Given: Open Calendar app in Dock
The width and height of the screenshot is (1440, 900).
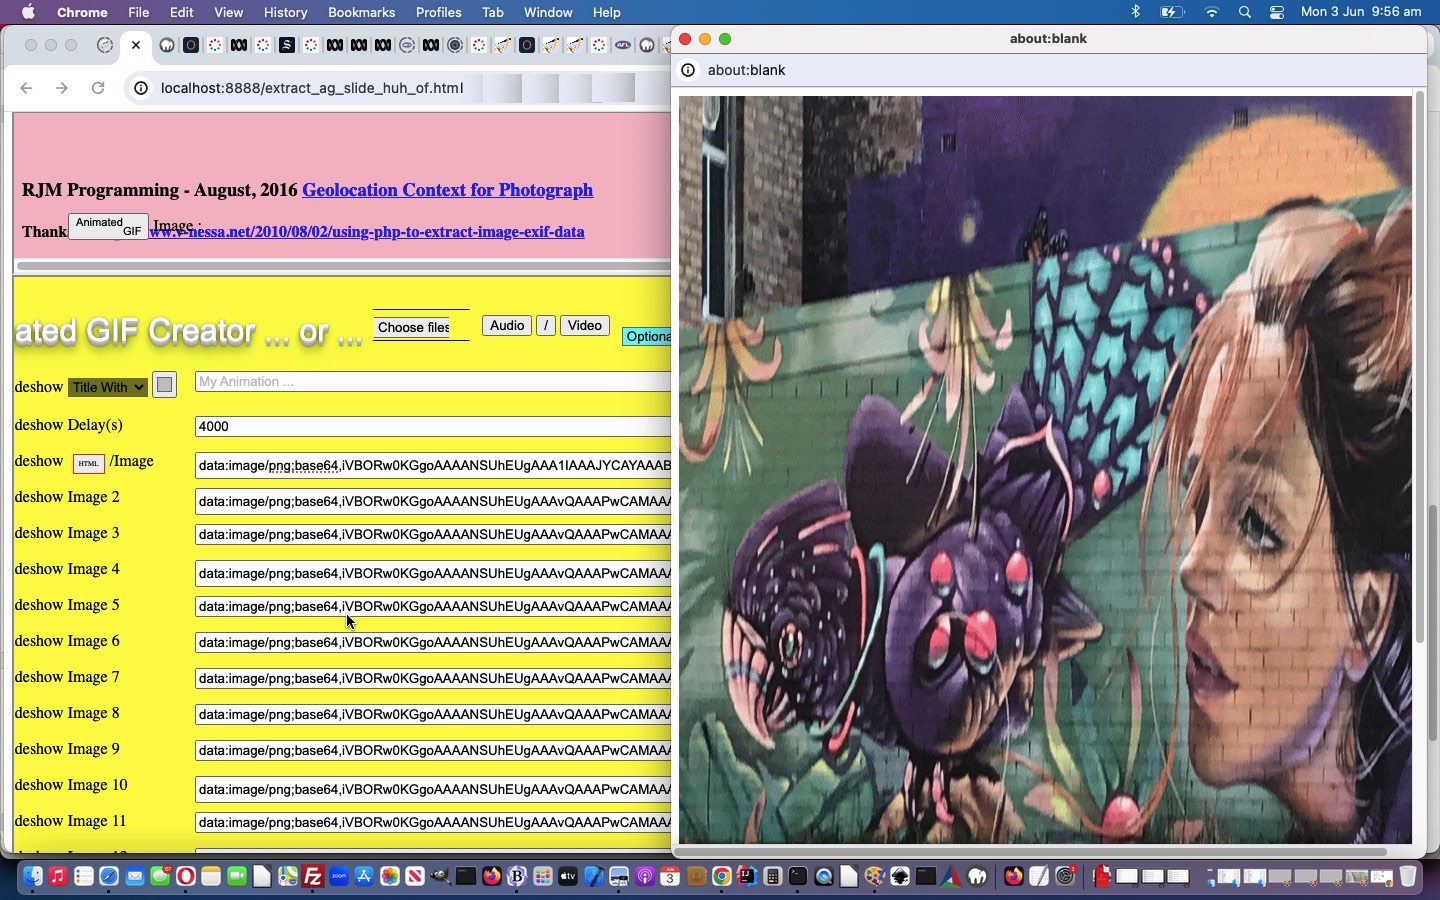Looking at the screenshot, I should (670, 877).
